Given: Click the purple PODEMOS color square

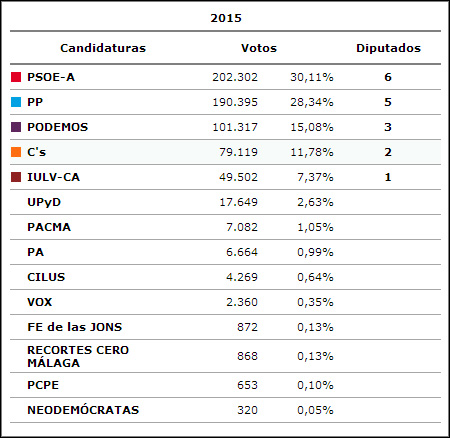Looking at the screenshot, I should click(16, 127).
